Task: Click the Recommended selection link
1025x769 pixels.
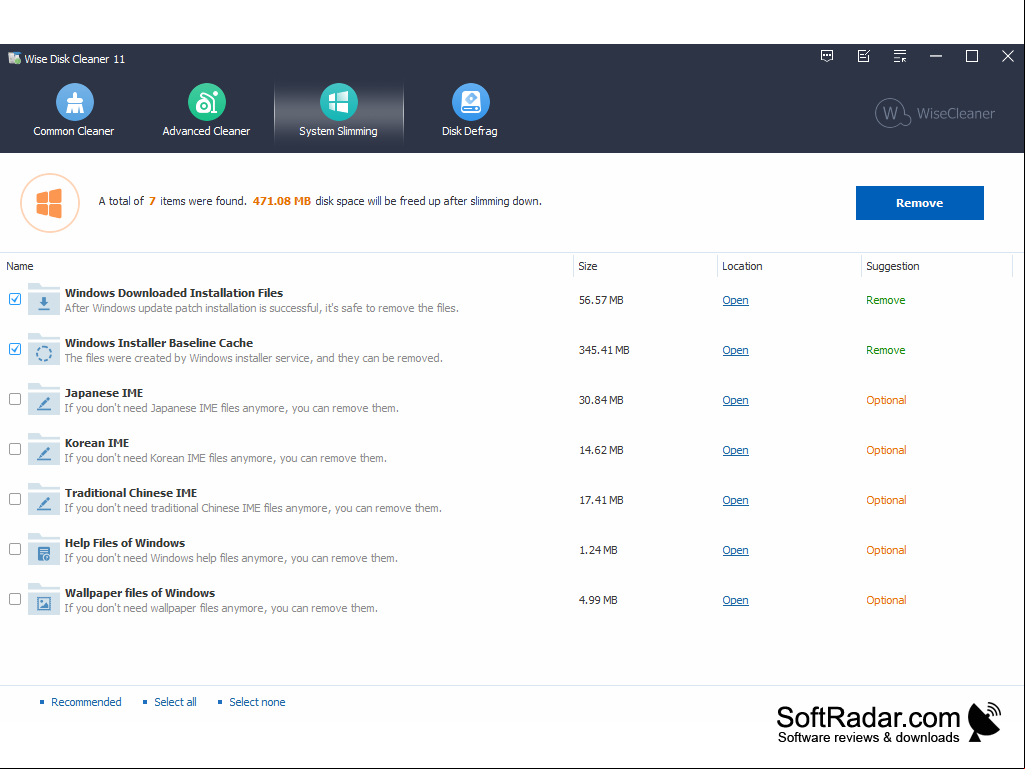Action: (x=86, y=702)
